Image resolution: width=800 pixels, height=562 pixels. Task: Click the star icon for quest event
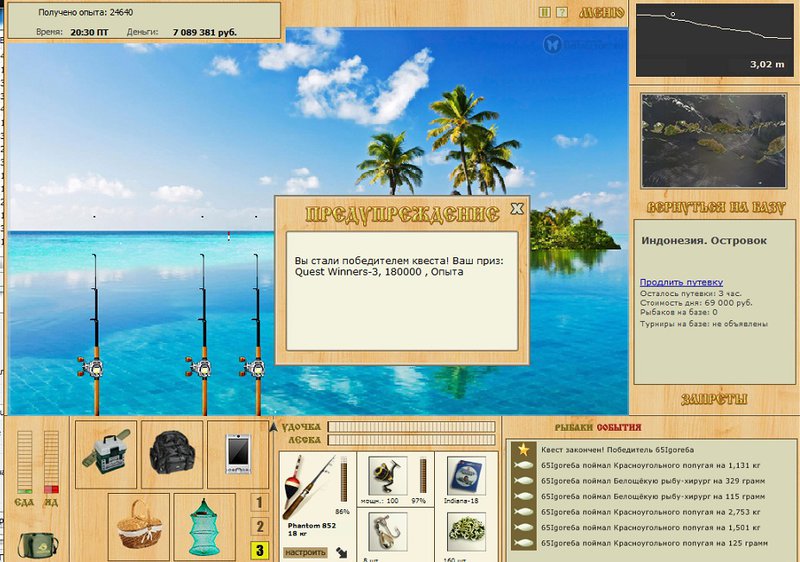tap(523, 450)
